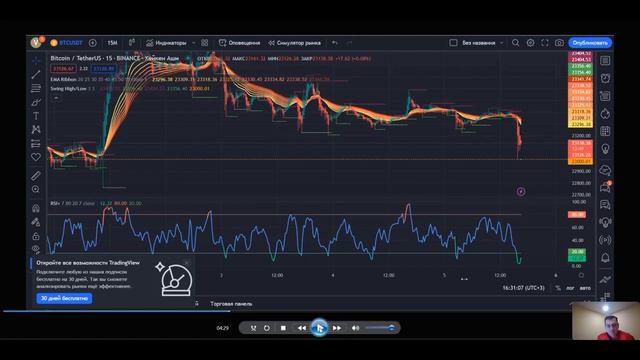The height and width of the screenshot is (360, 640).
Task: Select the trend line tool
Action: coord(36,74)
